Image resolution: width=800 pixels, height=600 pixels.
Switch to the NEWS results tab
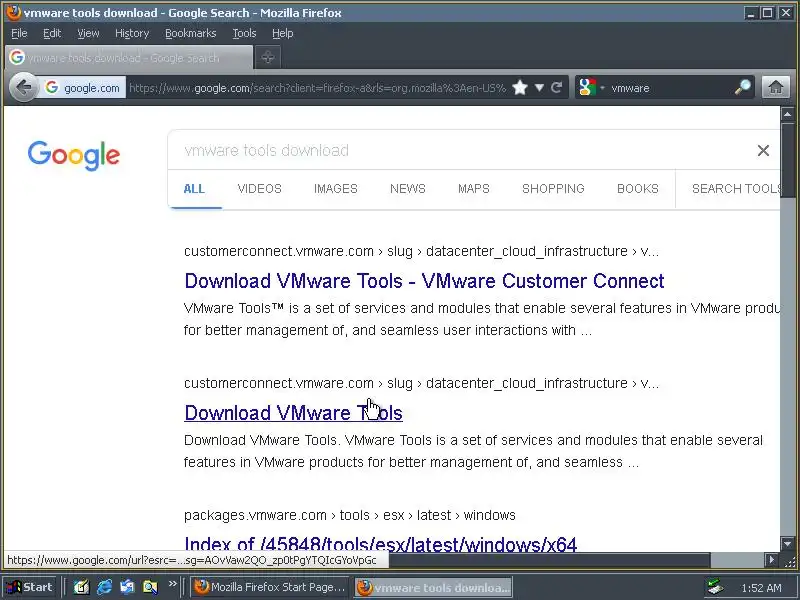[x=408, y=189]
